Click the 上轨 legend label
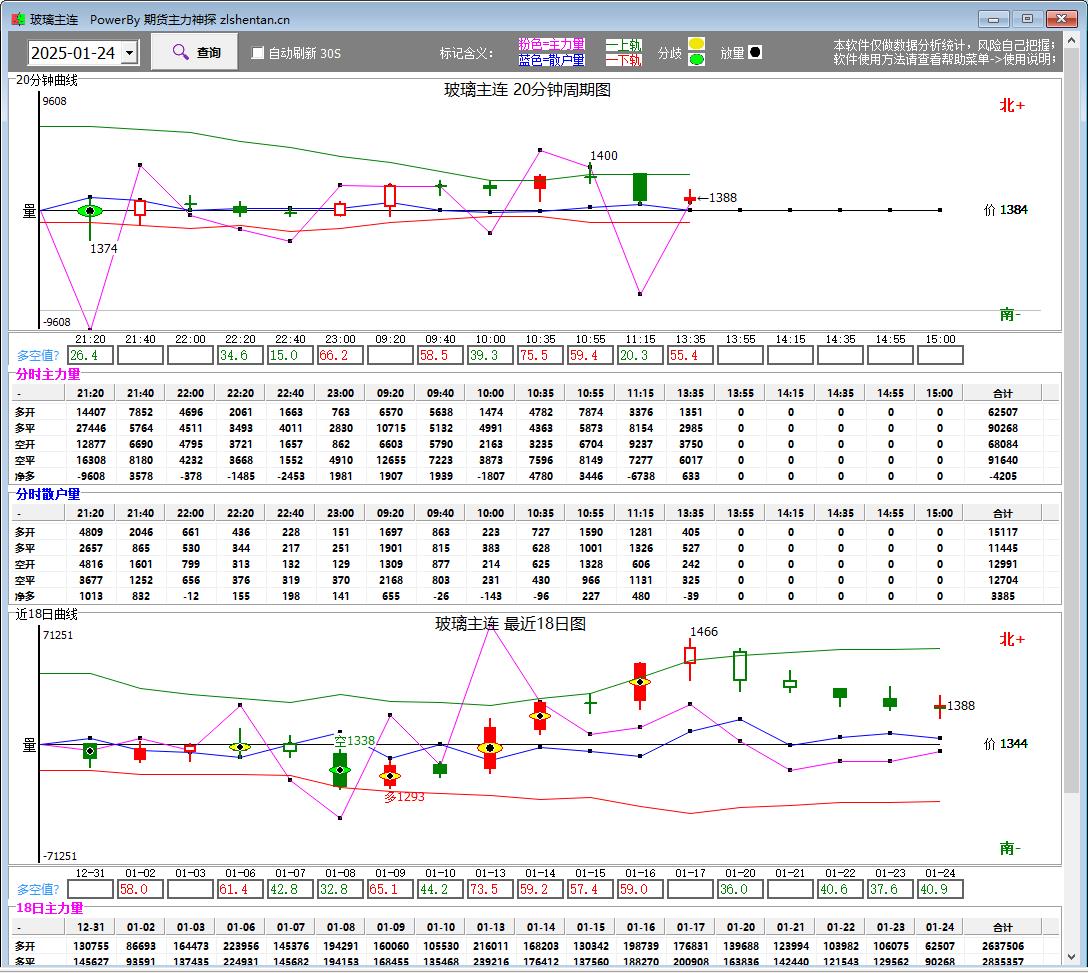 point(624,44)
